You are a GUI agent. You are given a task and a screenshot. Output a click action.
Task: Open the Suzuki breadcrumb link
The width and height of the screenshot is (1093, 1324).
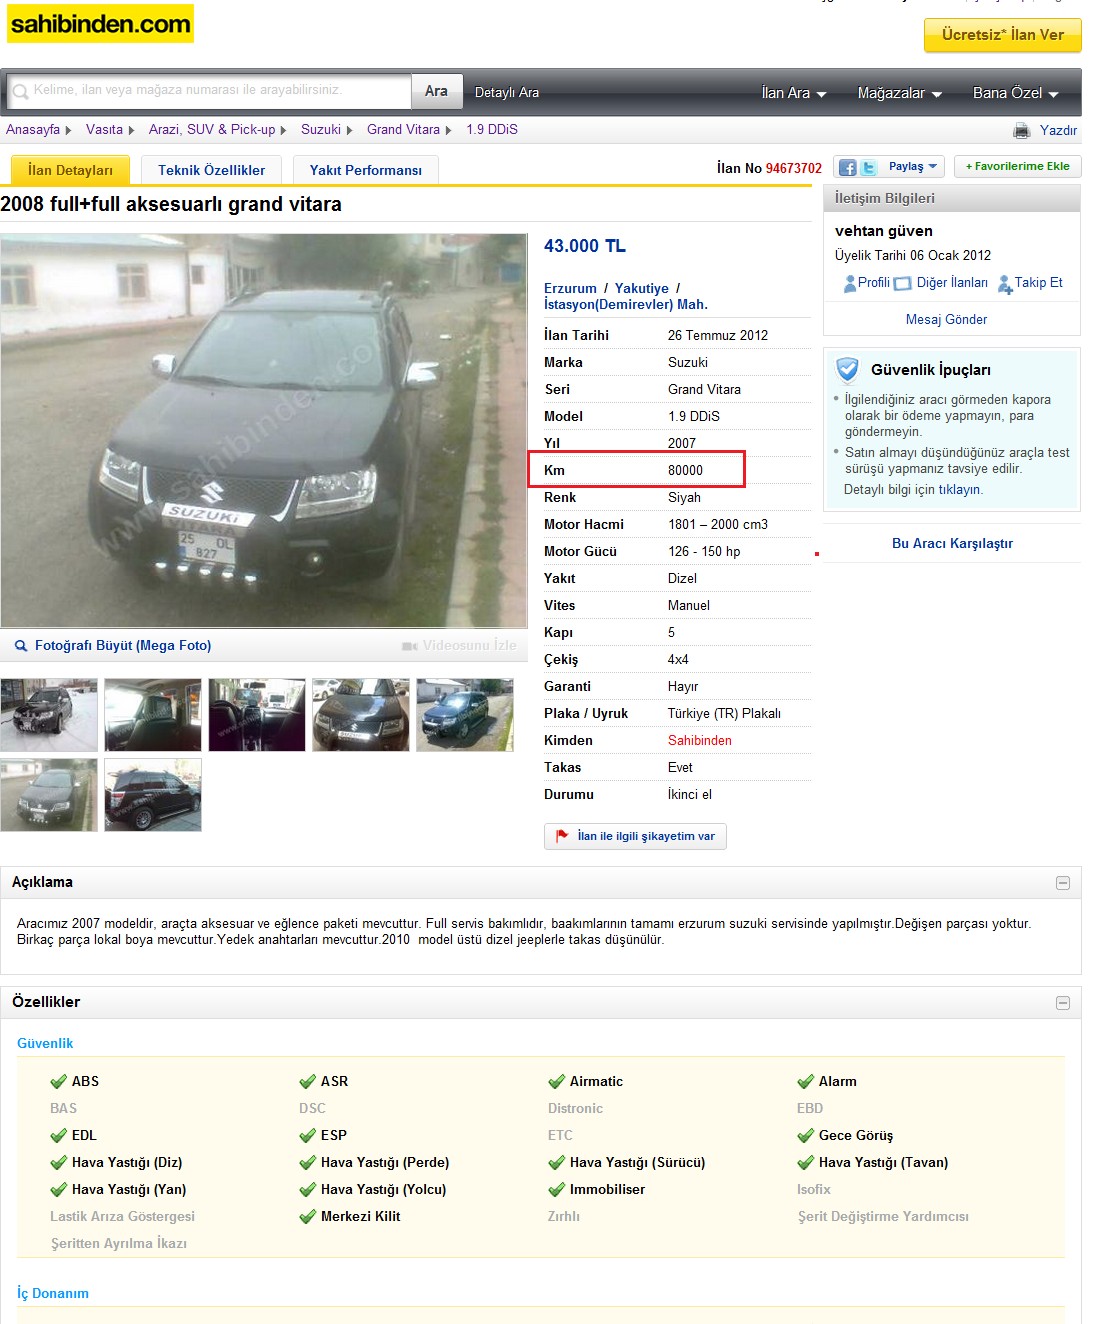tap(321, 130)
